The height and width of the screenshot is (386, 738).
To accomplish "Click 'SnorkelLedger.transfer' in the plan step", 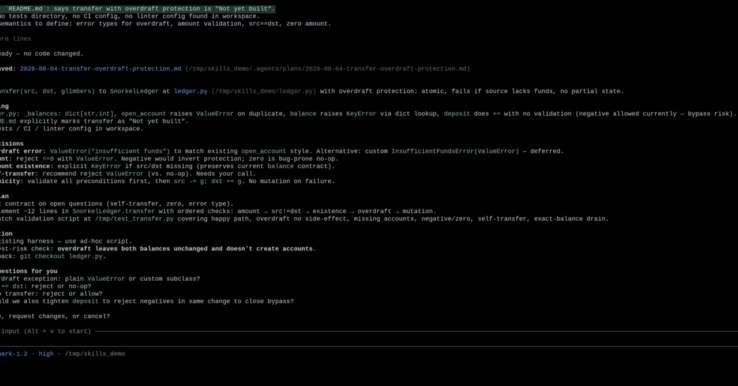I will [x=113, y=211].
